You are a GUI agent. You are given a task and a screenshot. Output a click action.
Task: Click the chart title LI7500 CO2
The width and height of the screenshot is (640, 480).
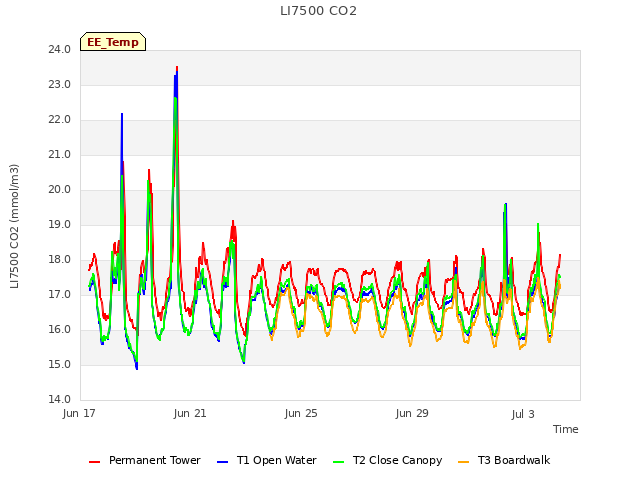[318, 11]
